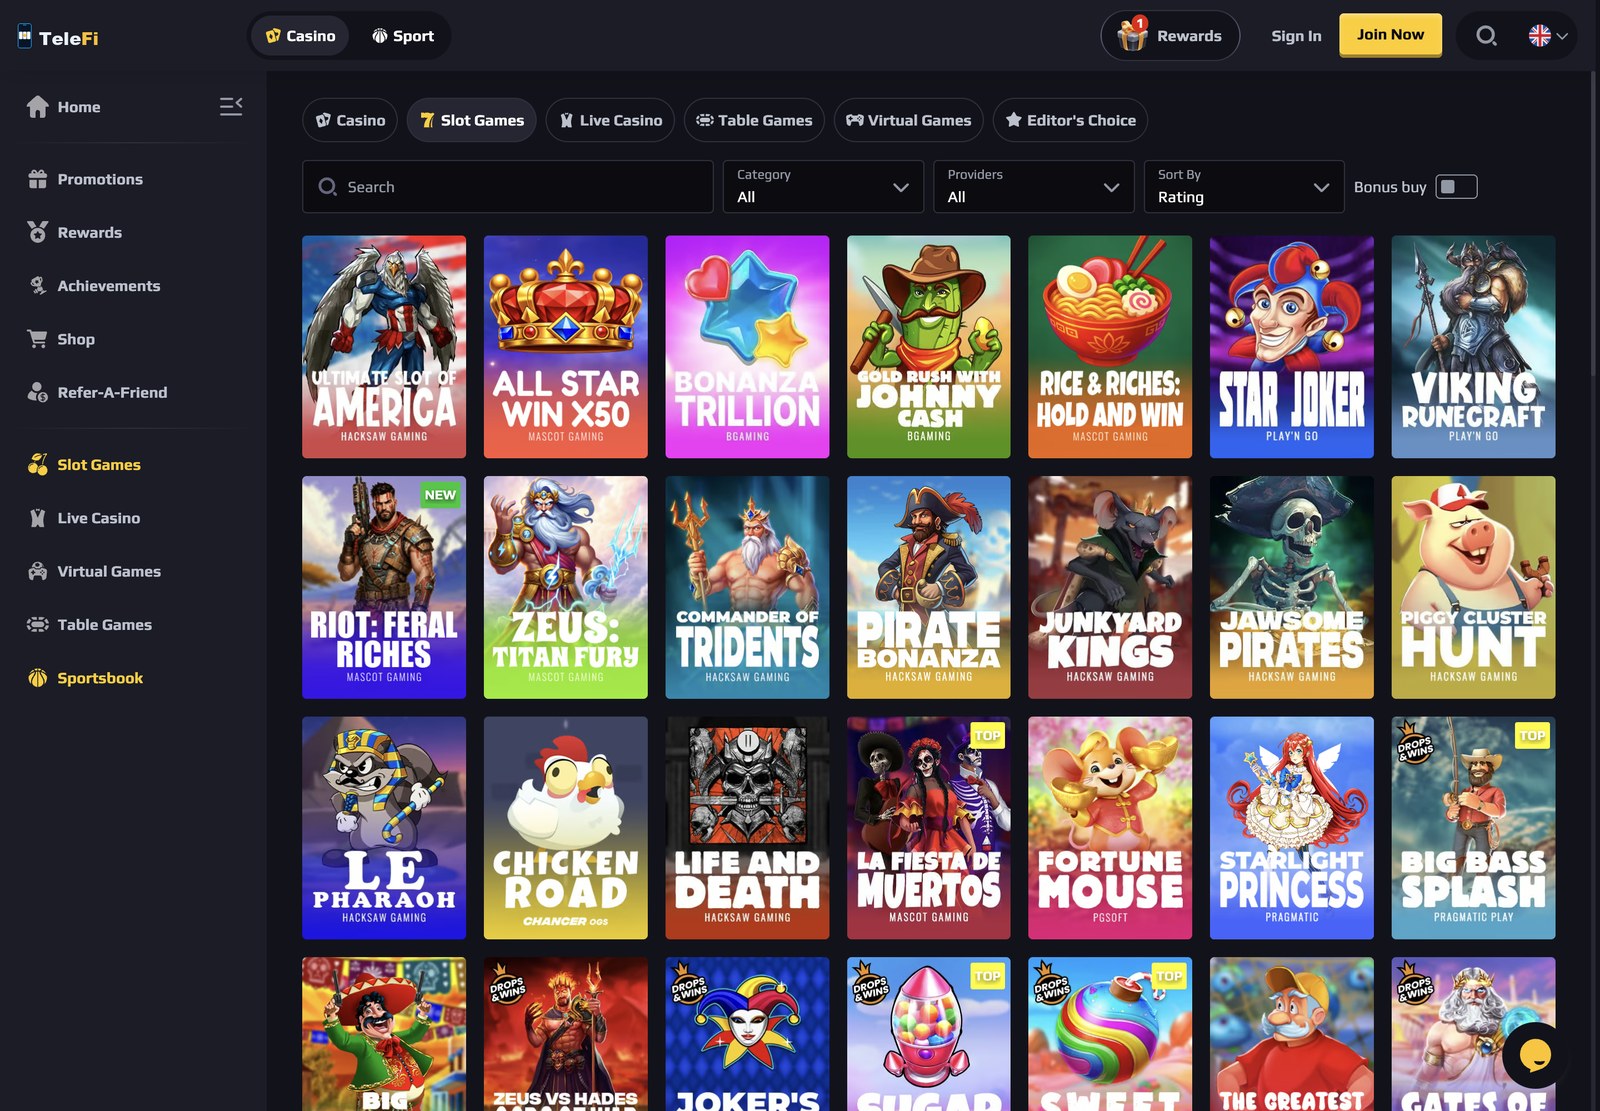The width and height of the screenshot is (1600, 1111).
Task: Open La Fiesta de Muertos game
Action: (x=929, y=828)
